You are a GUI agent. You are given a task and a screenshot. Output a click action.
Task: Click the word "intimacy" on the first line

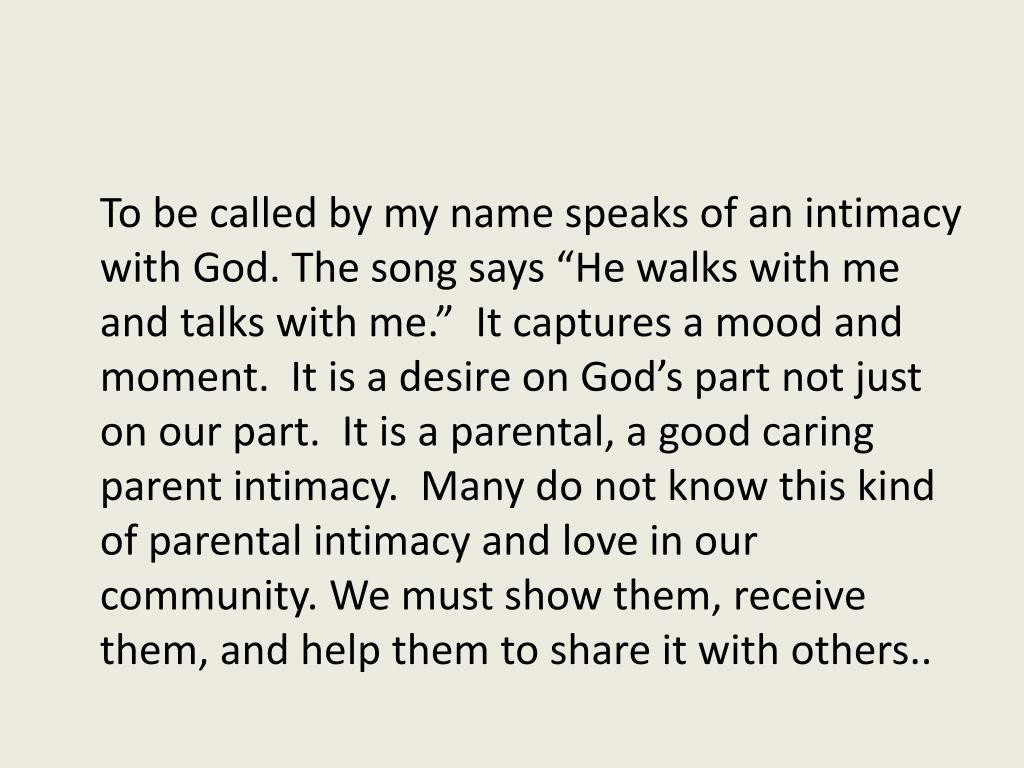[883, 214]
